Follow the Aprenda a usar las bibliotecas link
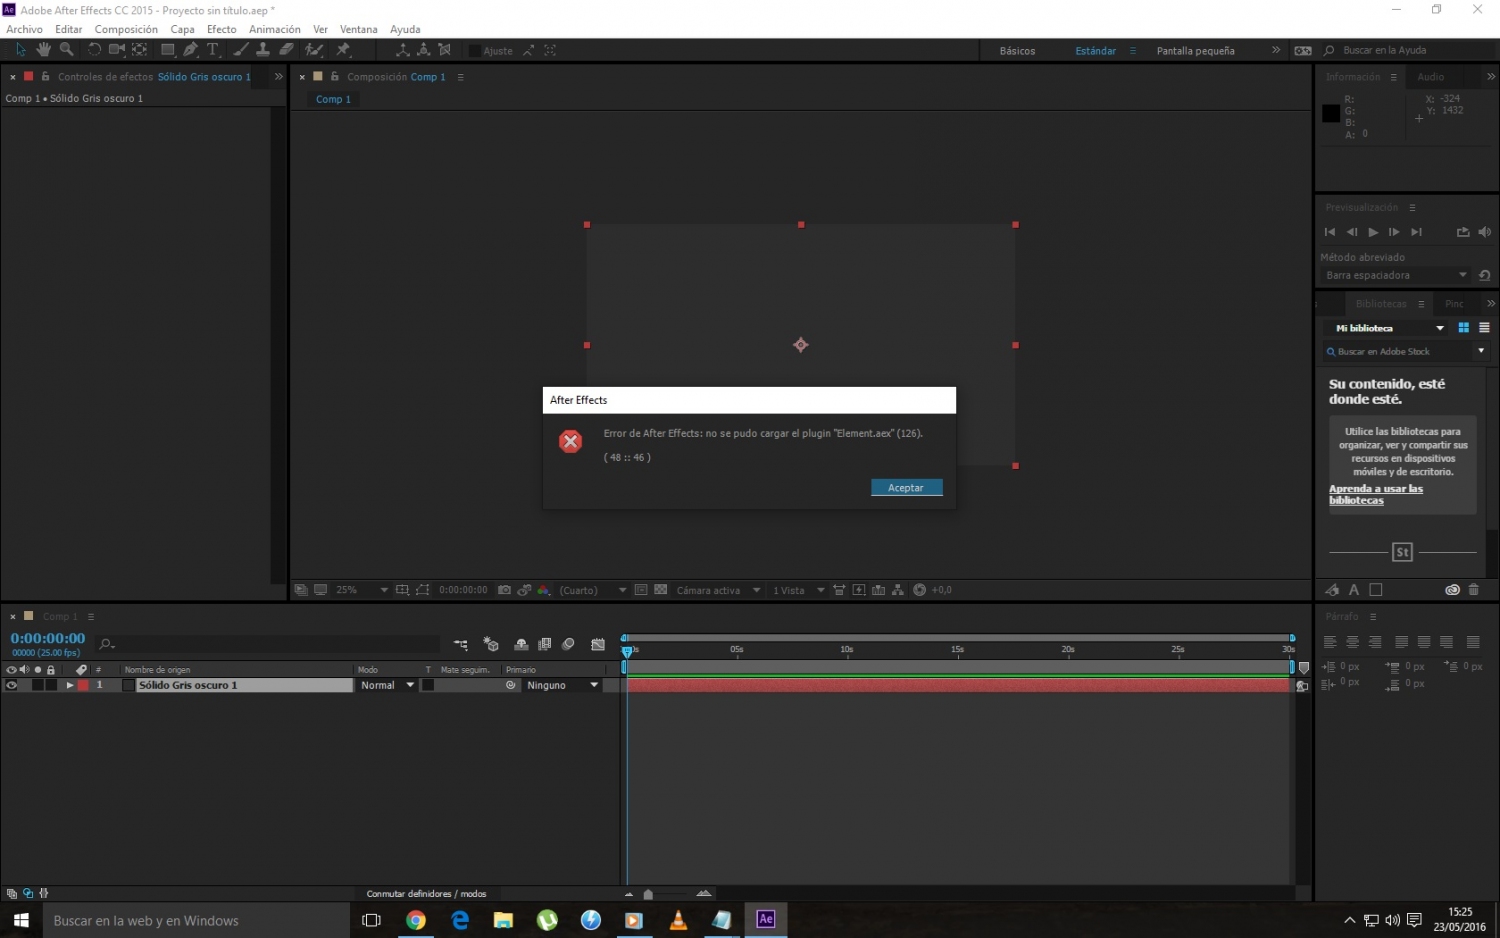Image resolution: width=1500 pixels, height=938 pixels. pos(1375,495)
